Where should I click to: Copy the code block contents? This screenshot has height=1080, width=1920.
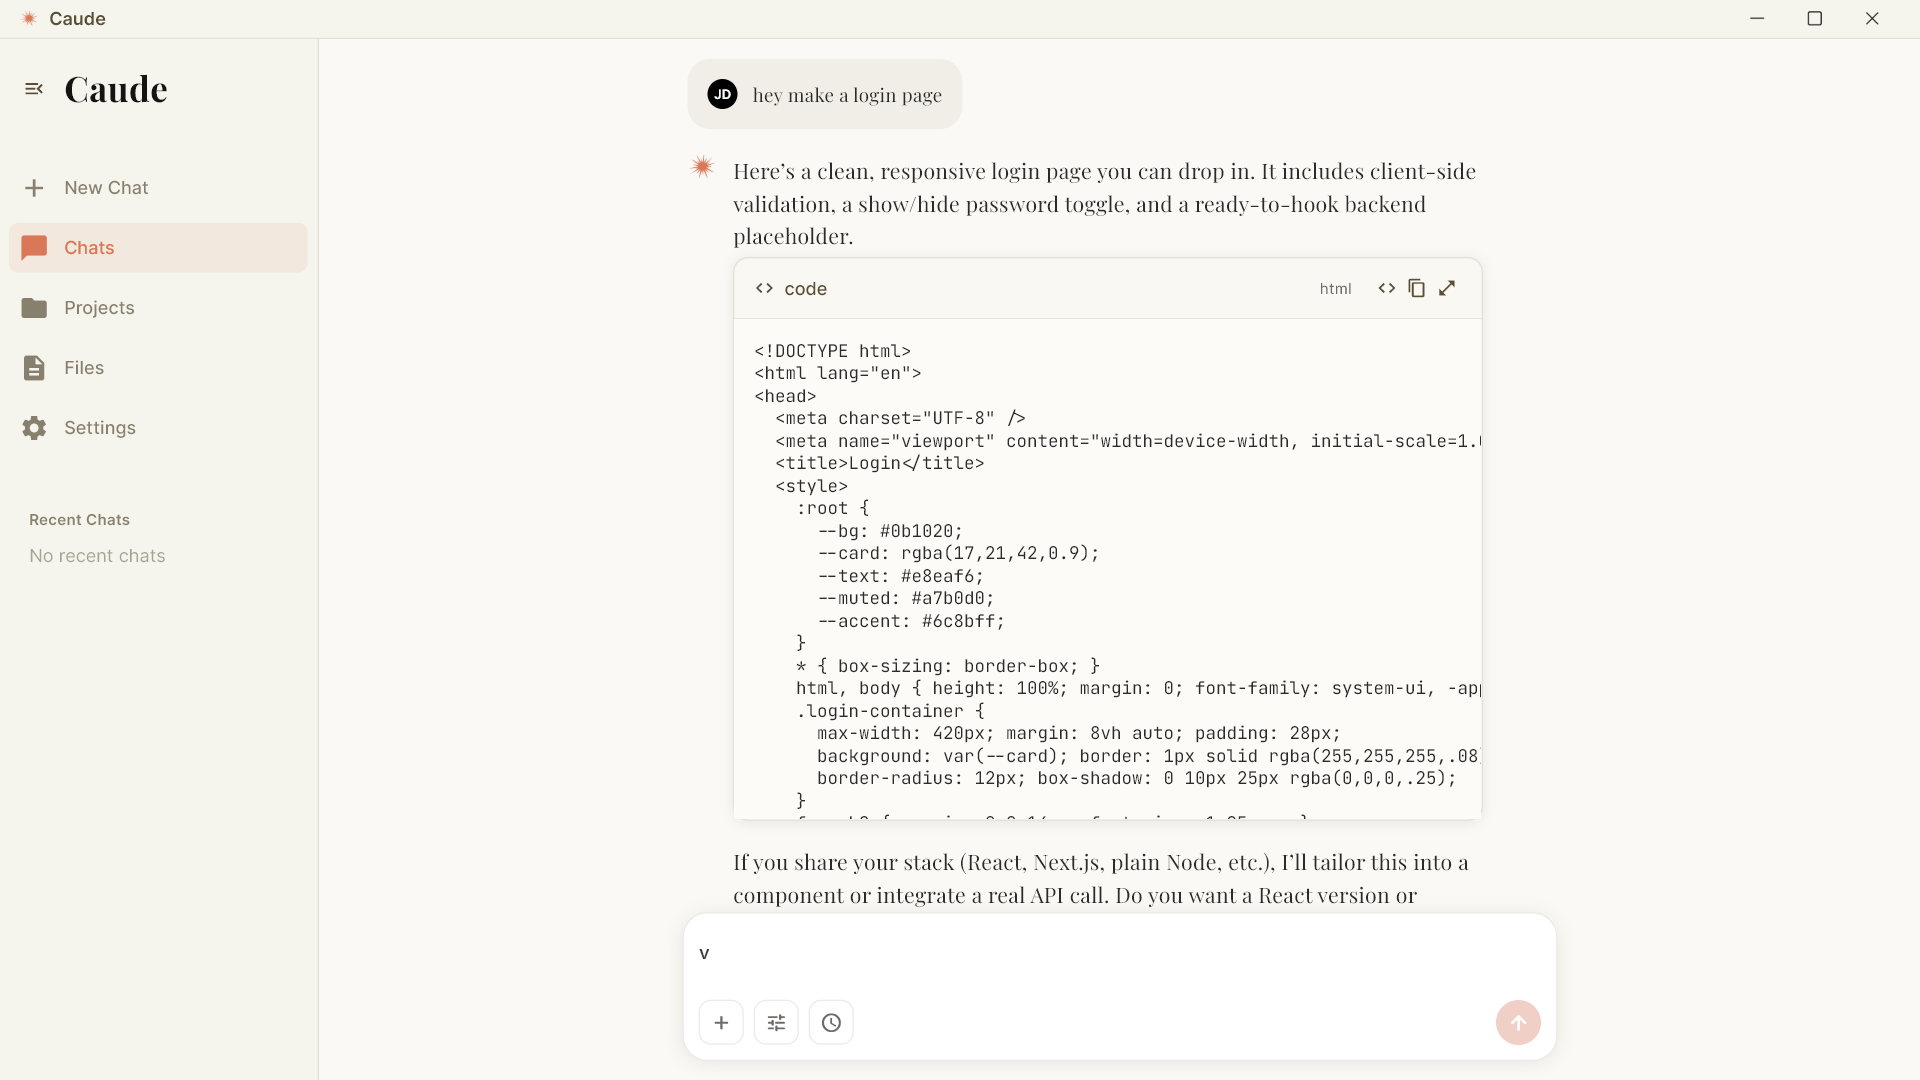(x=1416, y=288)
